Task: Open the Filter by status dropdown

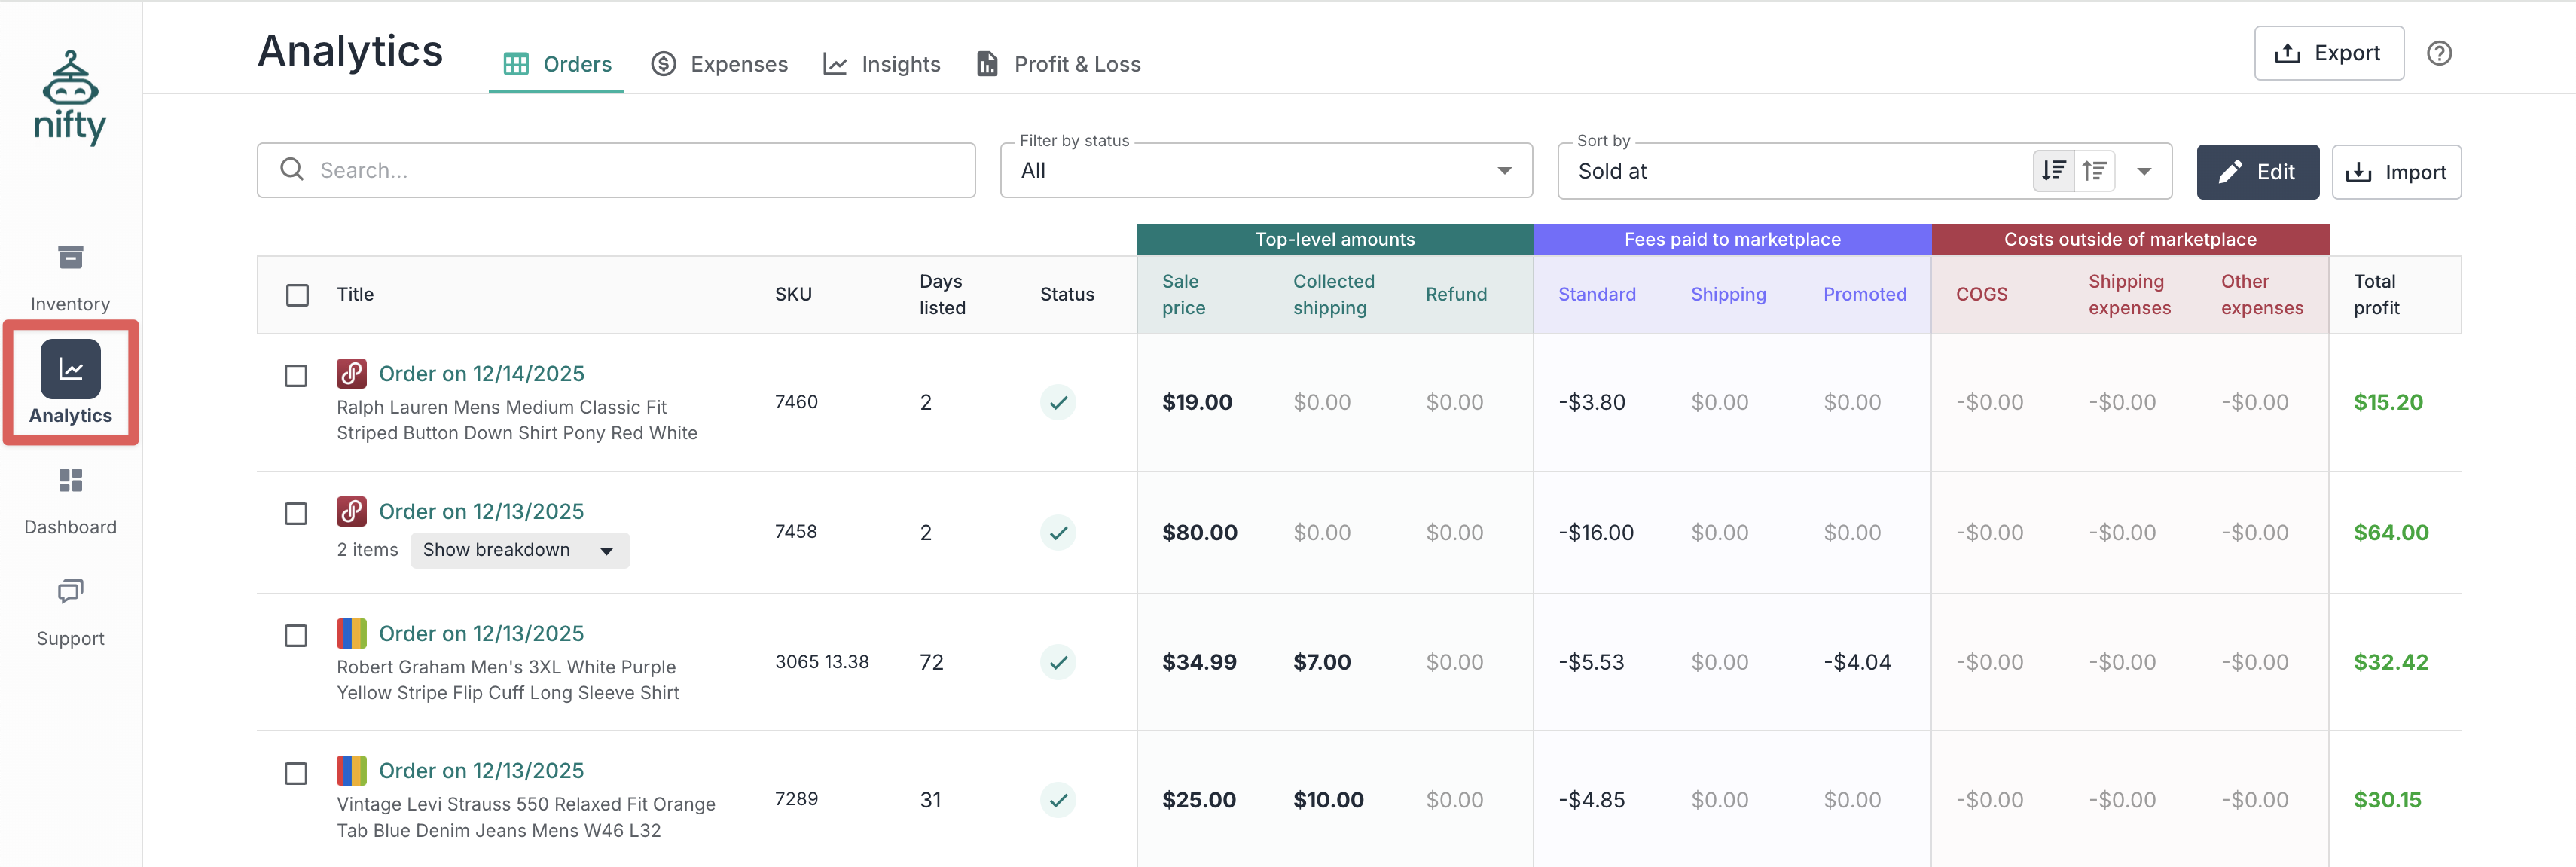Action: (x=1265, y=171)
